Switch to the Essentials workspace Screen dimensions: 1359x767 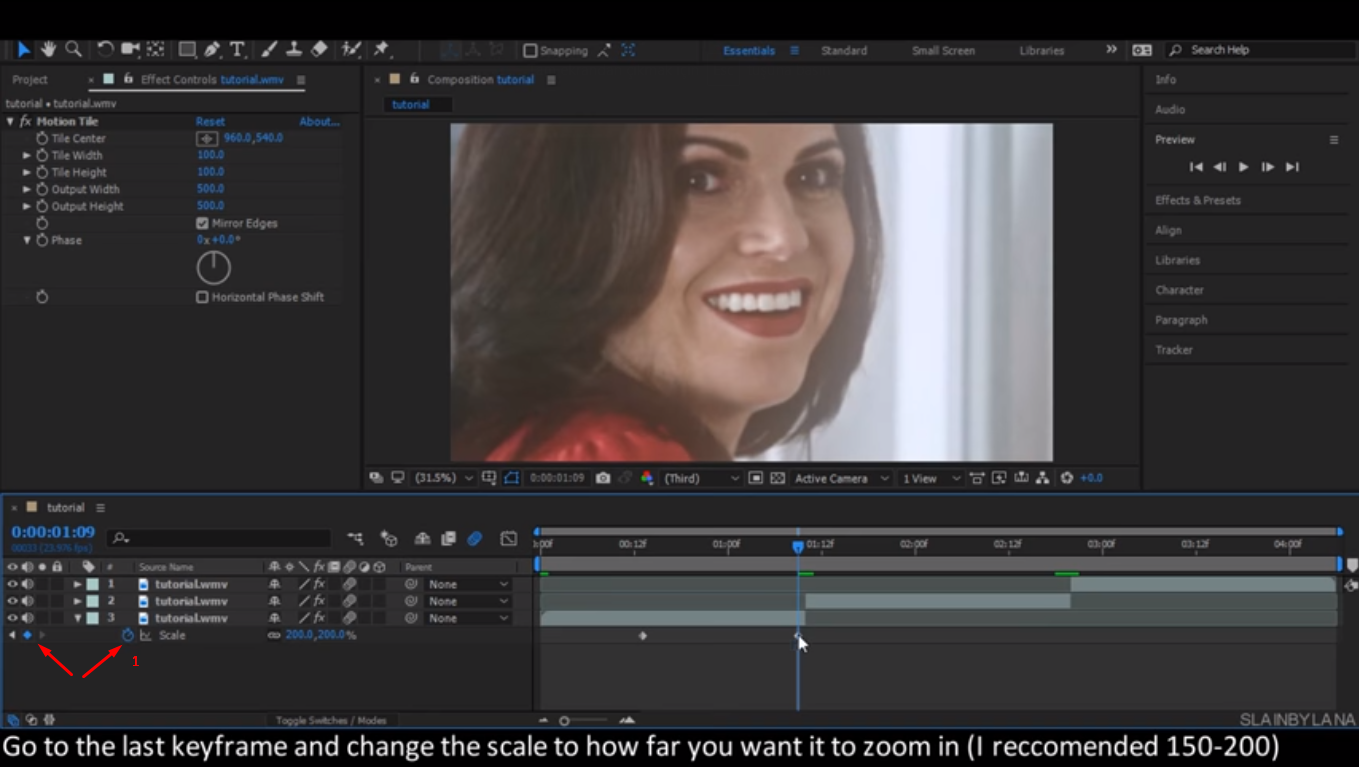749,50
